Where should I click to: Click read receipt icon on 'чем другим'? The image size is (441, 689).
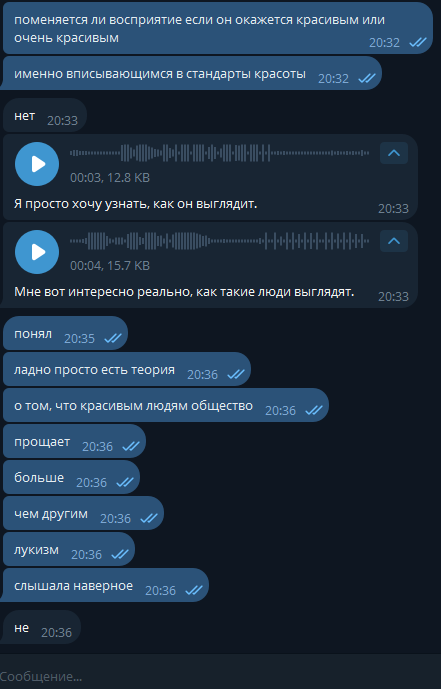click(148, 519)
